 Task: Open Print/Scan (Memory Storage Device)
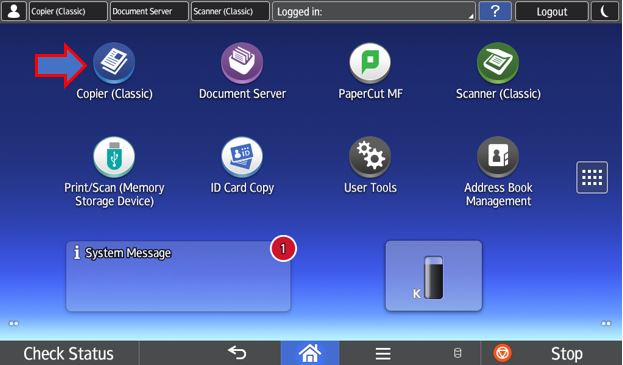tap(114, 157)
